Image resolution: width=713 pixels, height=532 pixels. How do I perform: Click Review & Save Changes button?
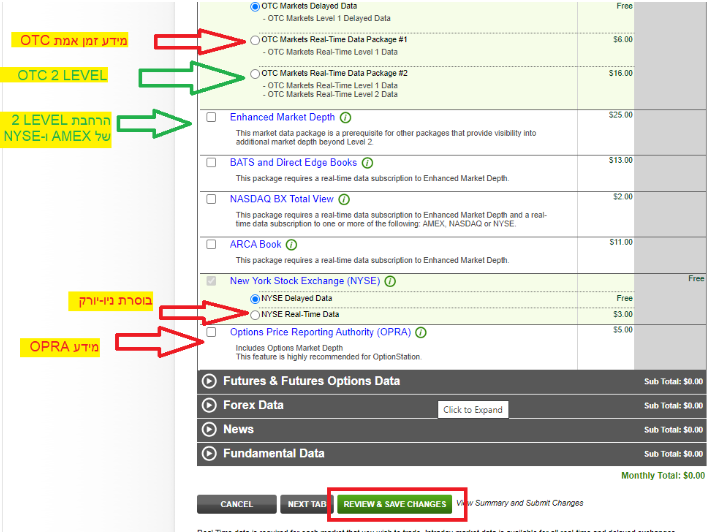point(395,504)
